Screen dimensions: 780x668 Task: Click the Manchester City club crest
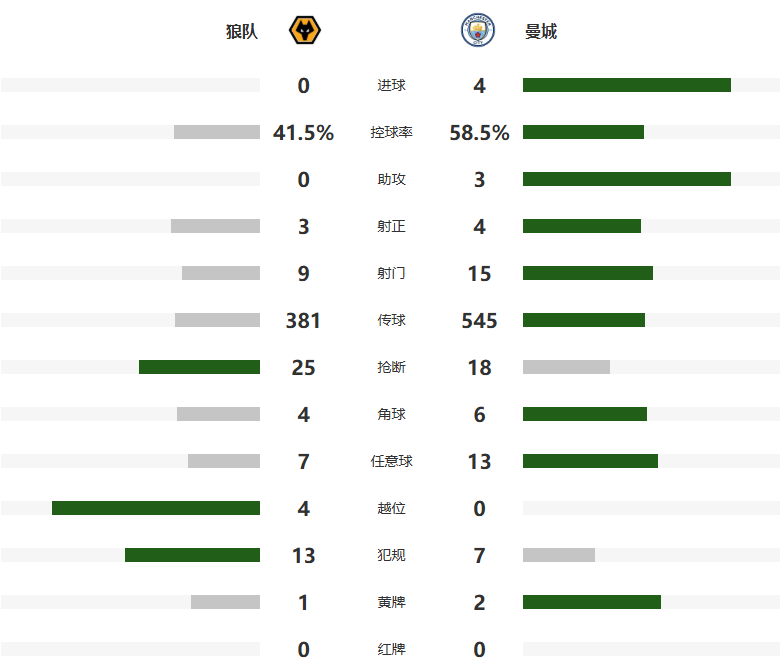[477, 32]
